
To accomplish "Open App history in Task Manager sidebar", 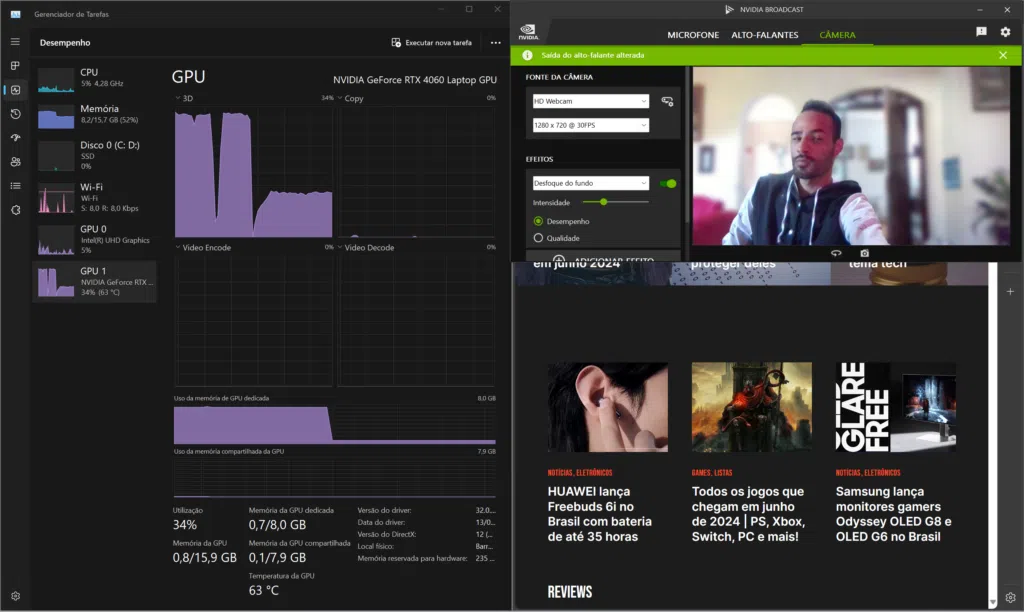I will pyautogui.click(x=15, y=114).
